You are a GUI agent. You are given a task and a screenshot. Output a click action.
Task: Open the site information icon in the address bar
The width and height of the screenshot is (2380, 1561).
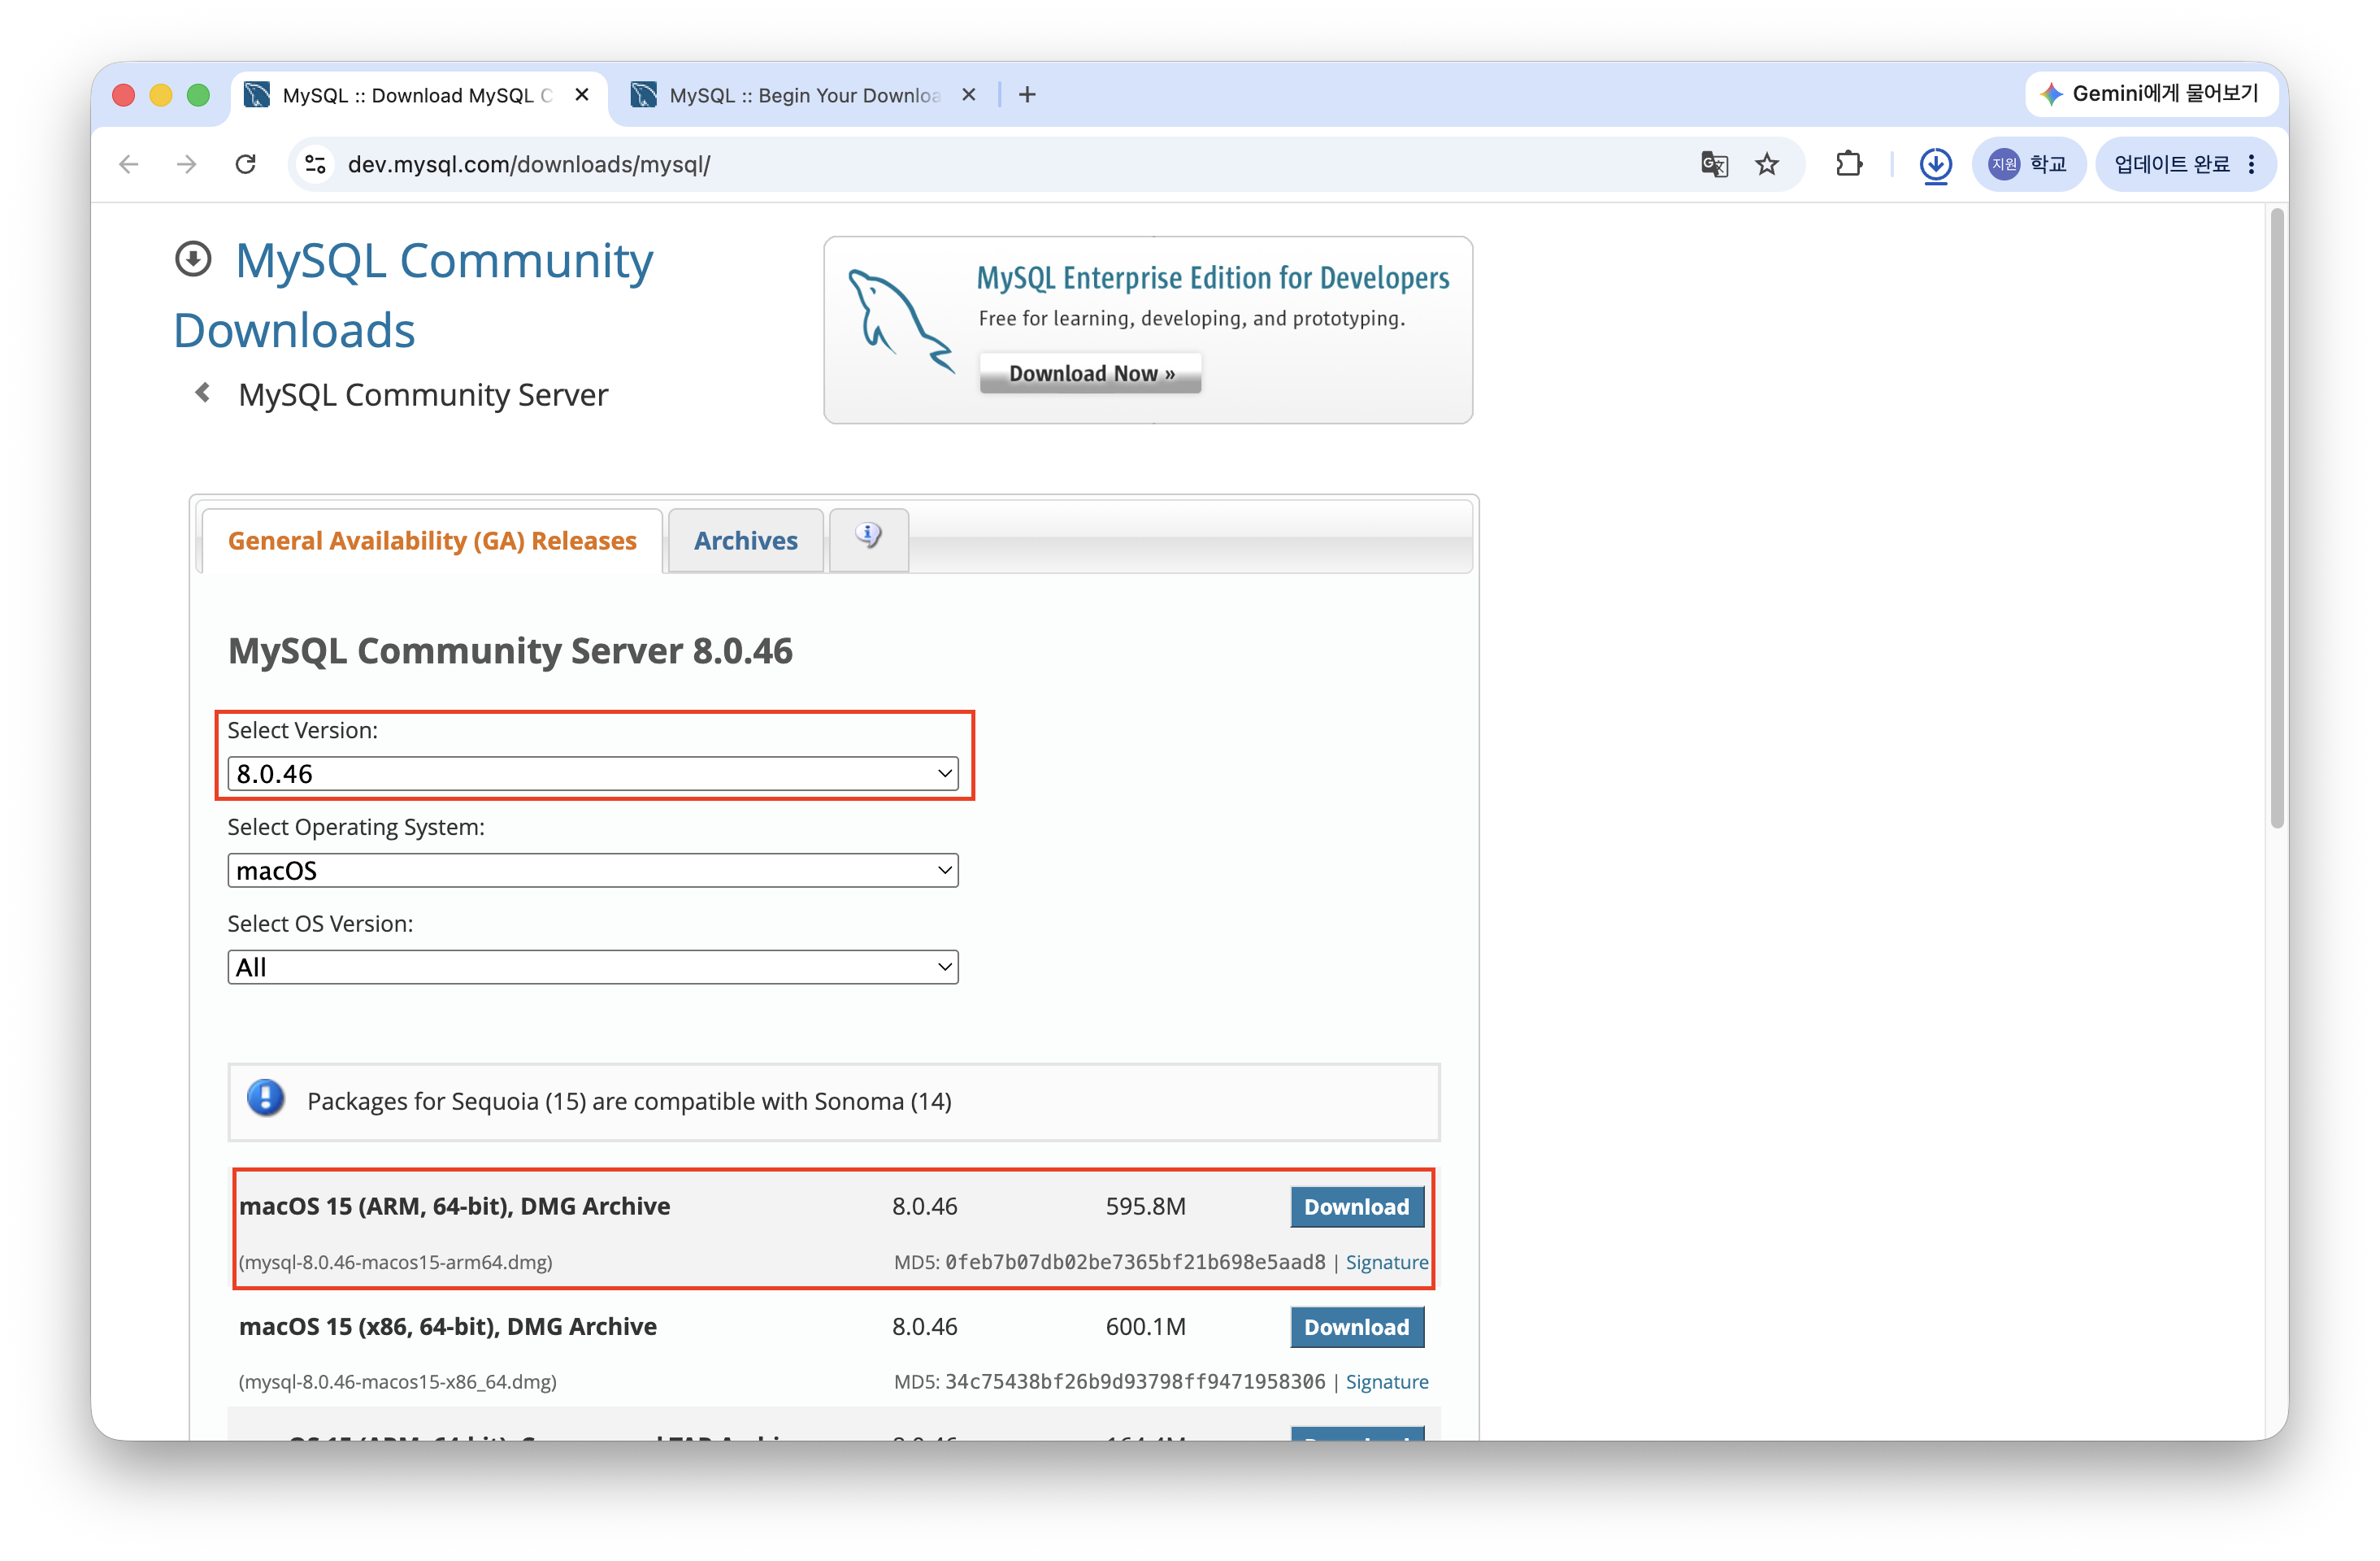click(316, 164)
